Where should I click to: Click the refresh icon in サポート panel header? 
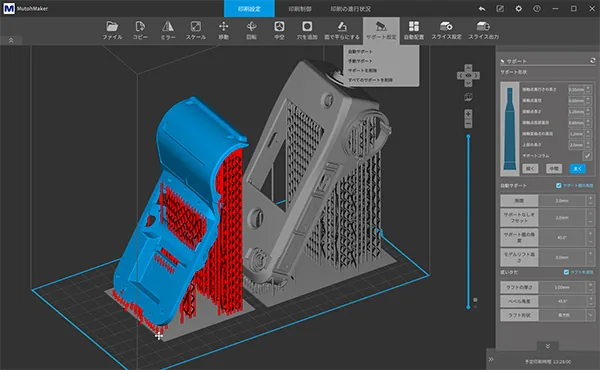click(592, 60)
